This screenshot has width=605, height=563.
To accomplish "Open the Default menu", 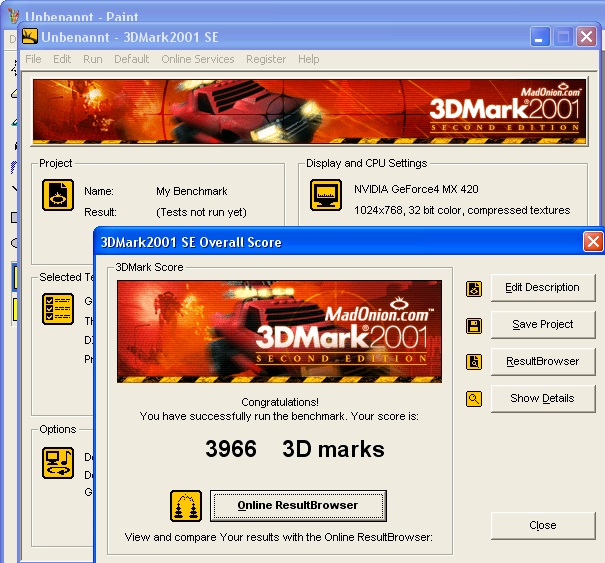I will (x=132, y=59).
